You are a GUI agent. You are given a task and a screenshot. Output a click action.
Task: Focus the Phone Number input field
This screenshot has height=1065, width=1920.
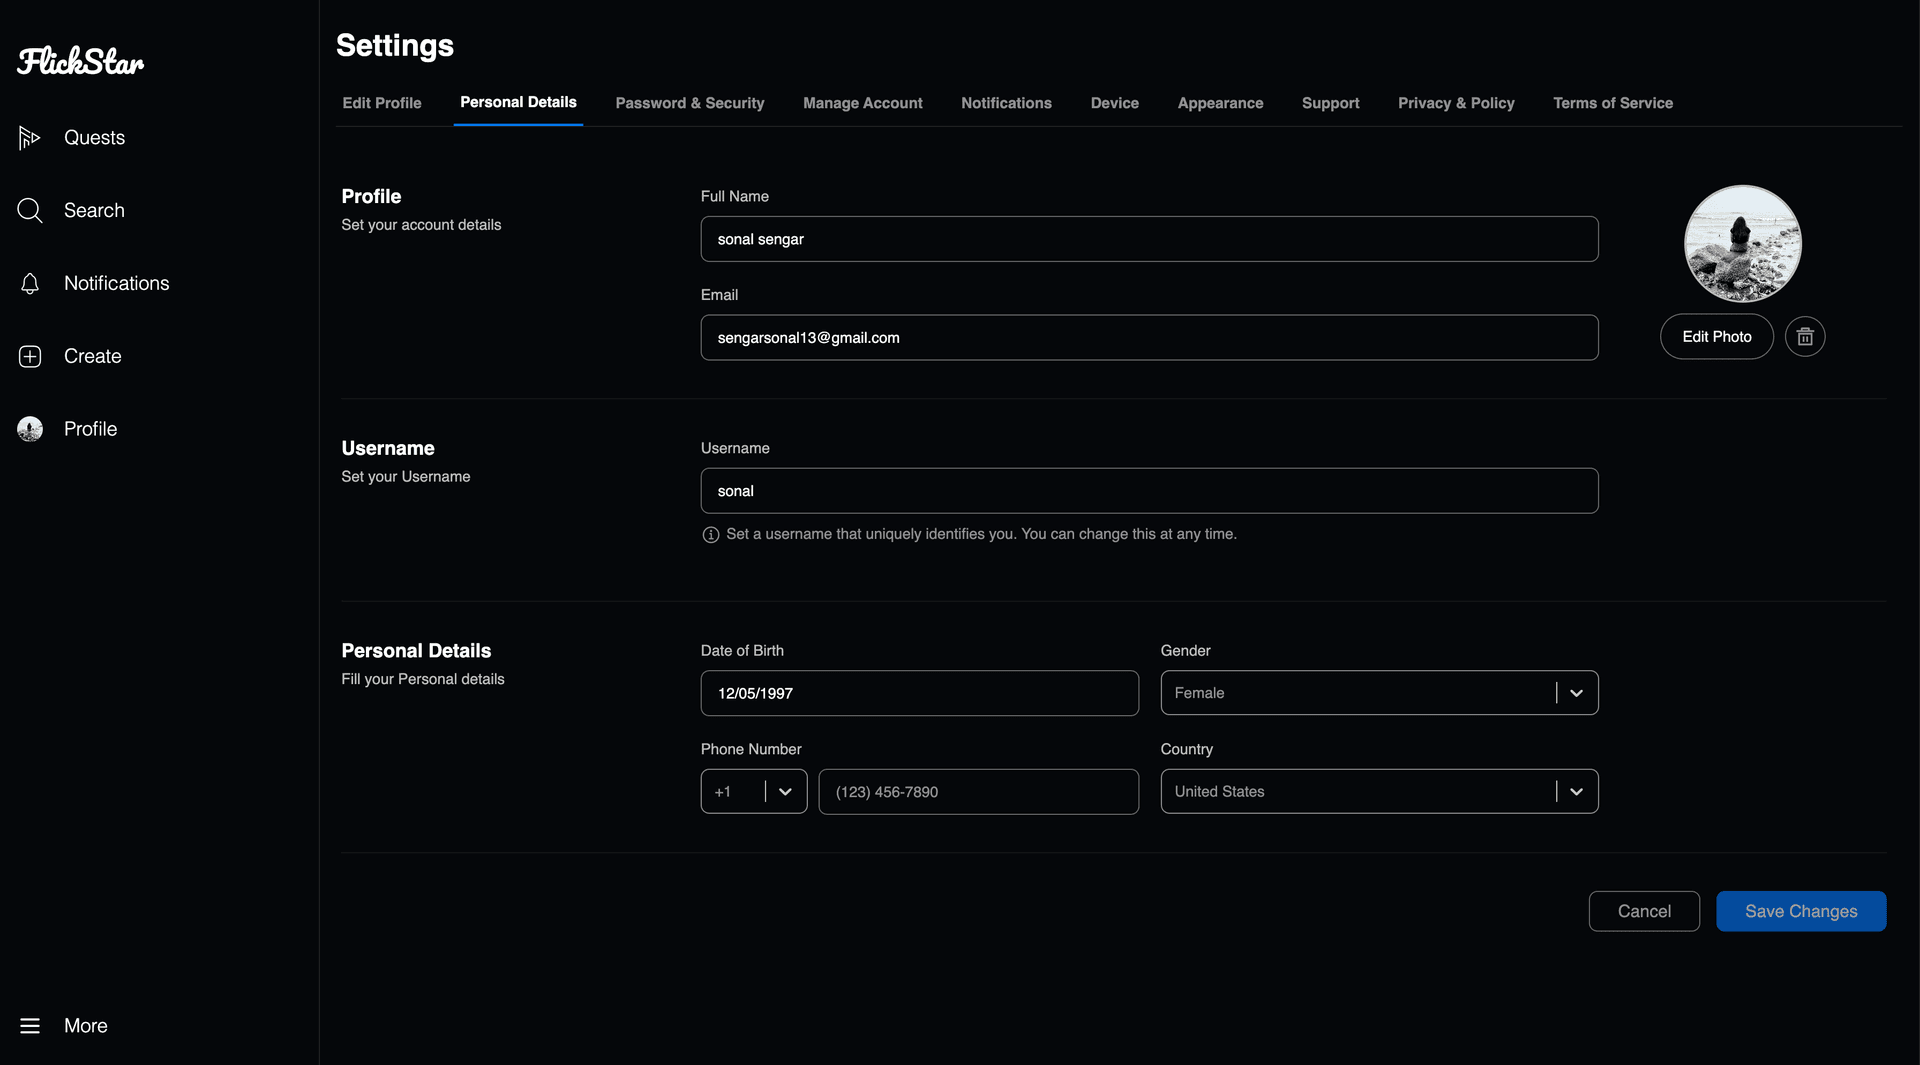coord(977,792)
